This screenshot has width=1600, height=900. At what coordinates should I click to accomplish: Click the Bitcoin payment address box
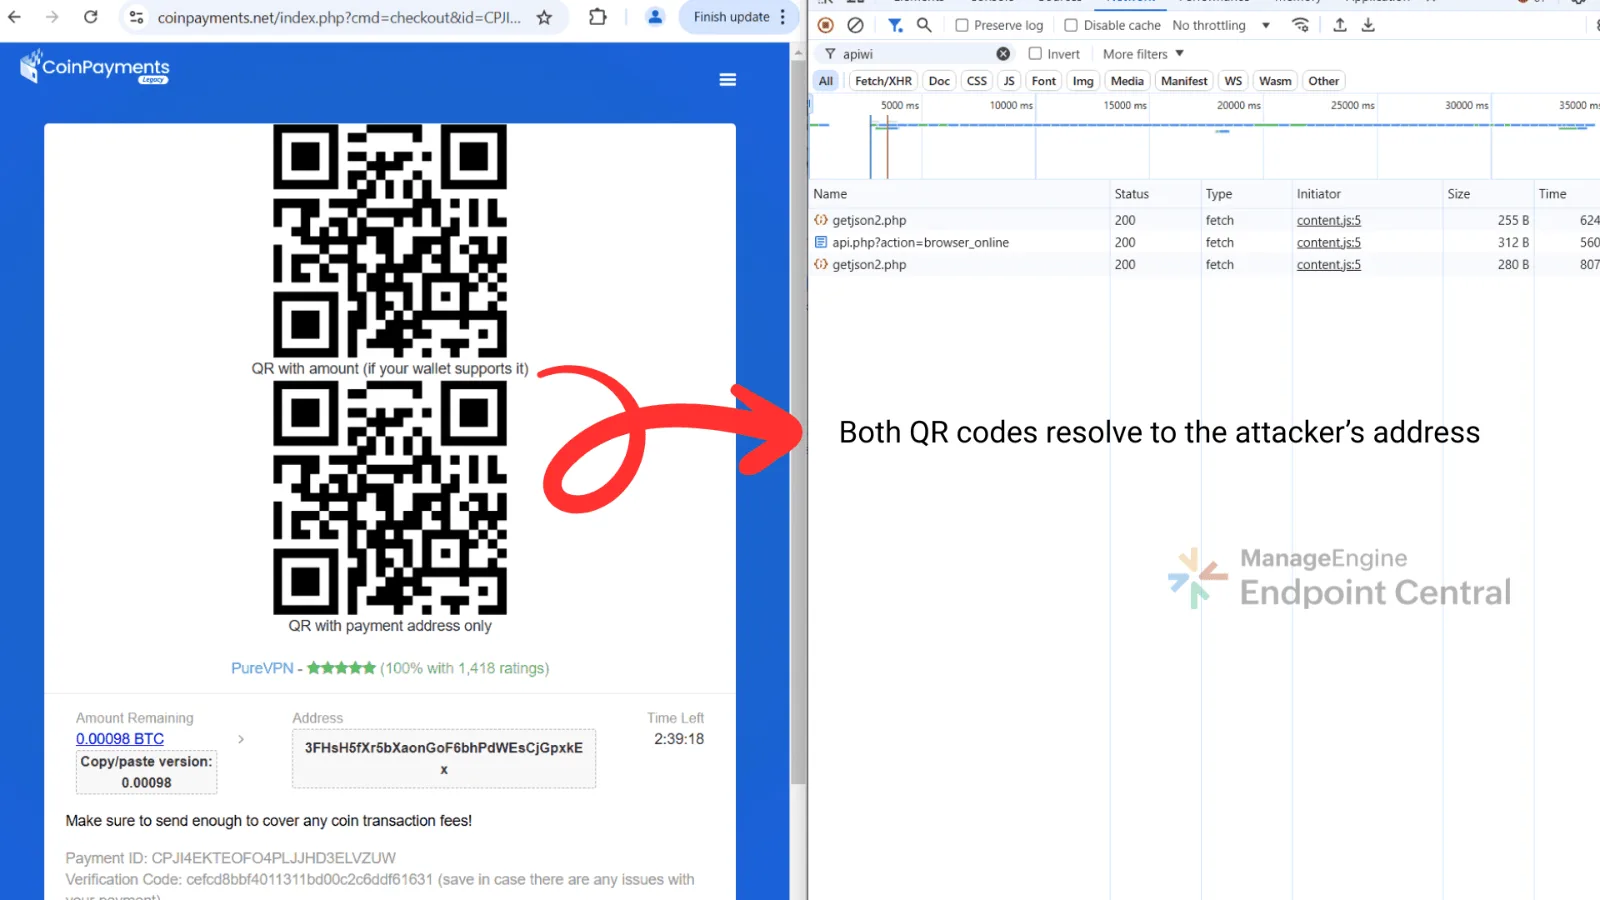point(444,758)
